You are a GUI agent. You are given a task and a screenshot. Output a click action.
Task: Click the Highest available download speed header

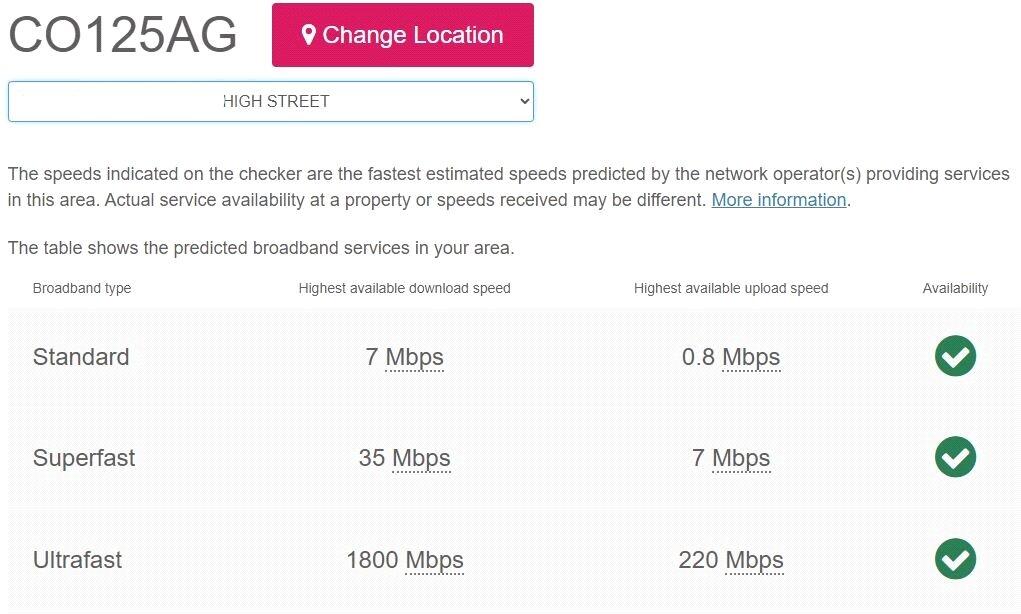404,288
